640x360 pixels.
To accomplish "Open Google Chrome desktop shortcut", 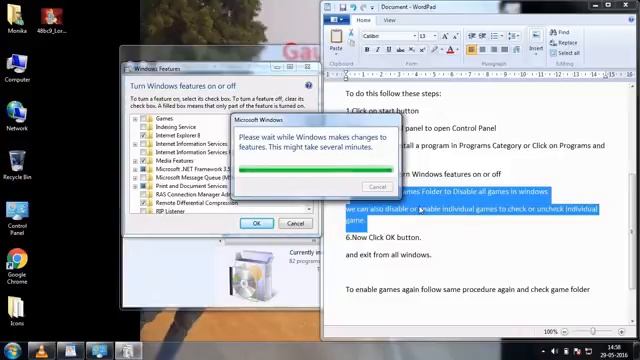I will (x=17, y=266).
